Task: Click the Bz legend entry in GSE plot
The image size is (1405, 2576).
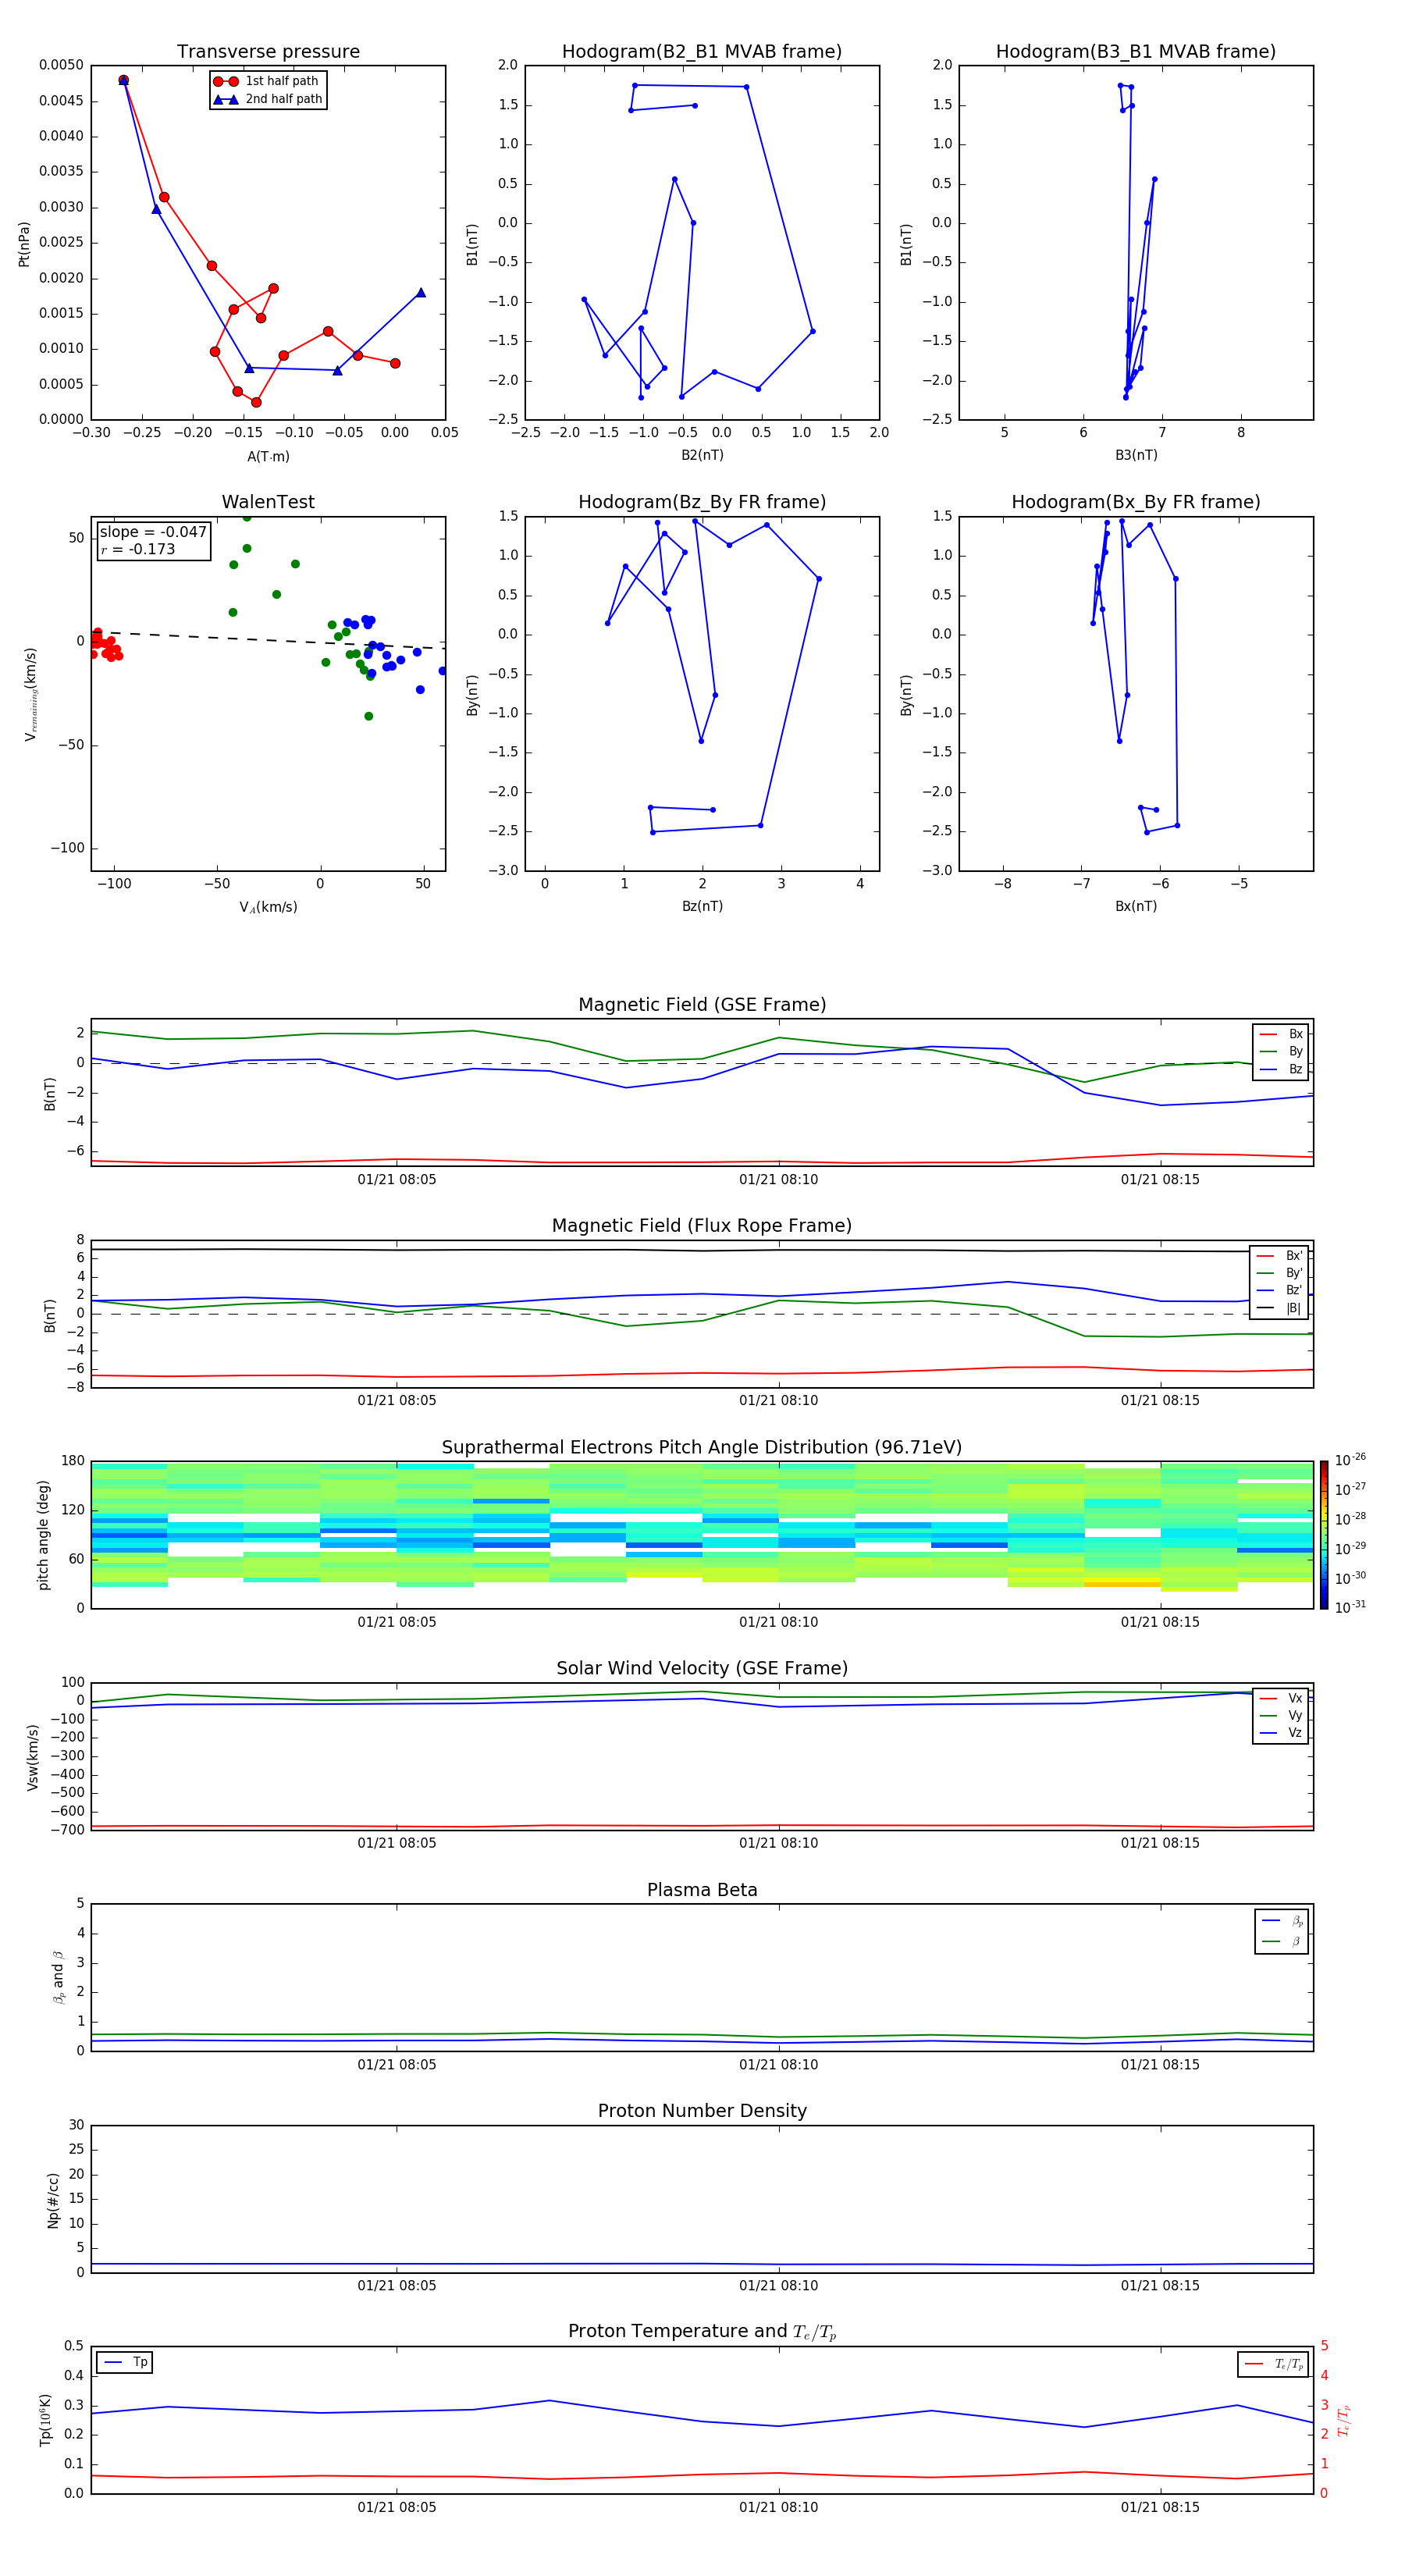Action: tap(1281, 1070)
